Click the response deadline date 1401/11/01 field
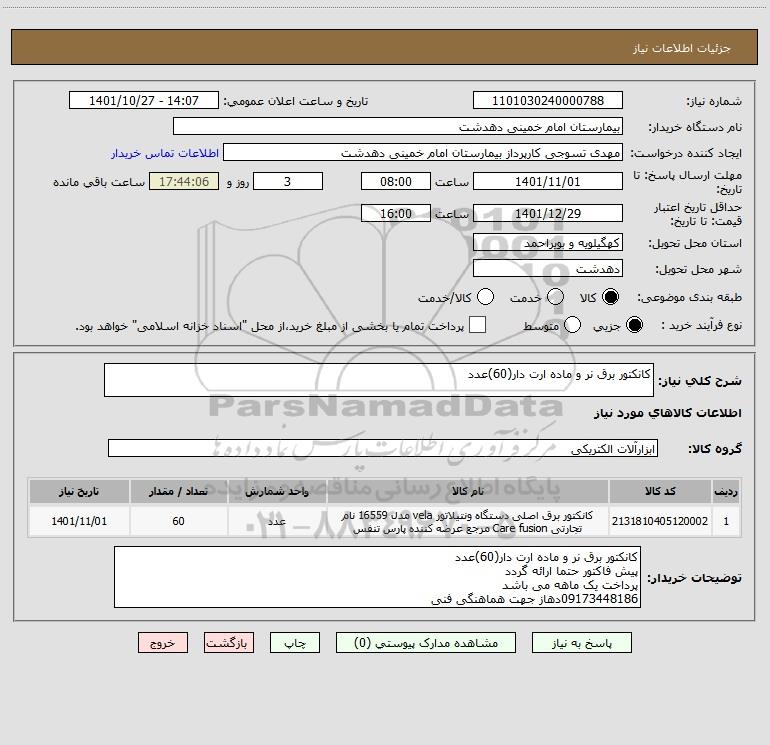This screenshot has height=745, width=770. [x=548, y=181]
